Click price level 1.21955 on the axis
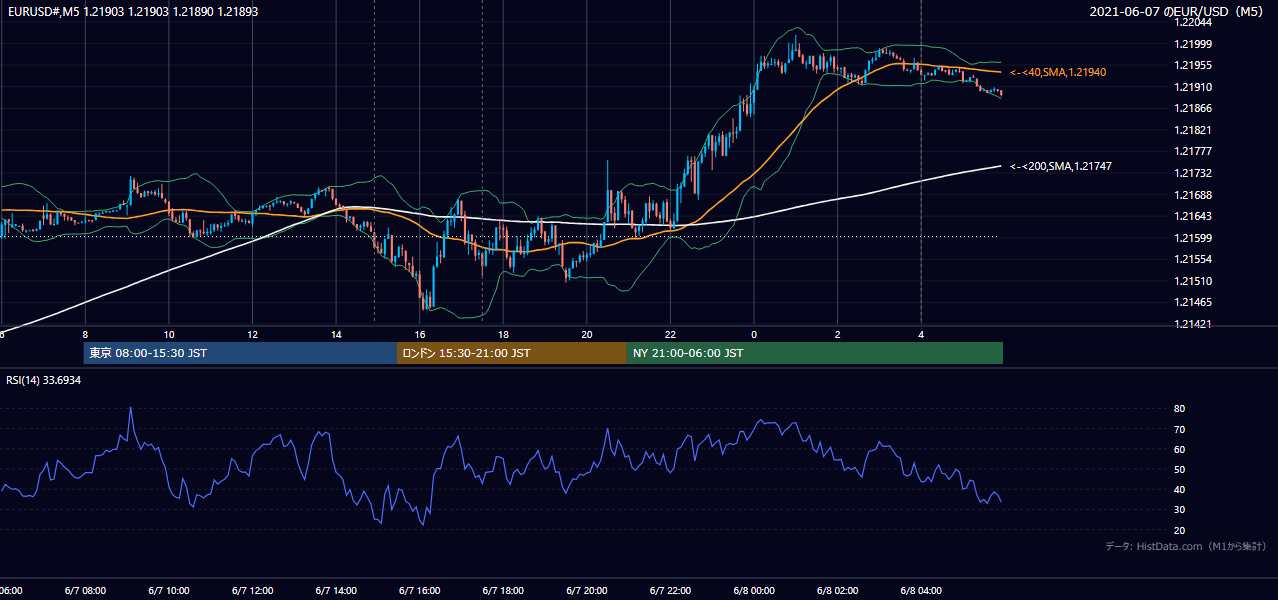Screen dimensions: 1278x600 click(x=1195, y=65)
